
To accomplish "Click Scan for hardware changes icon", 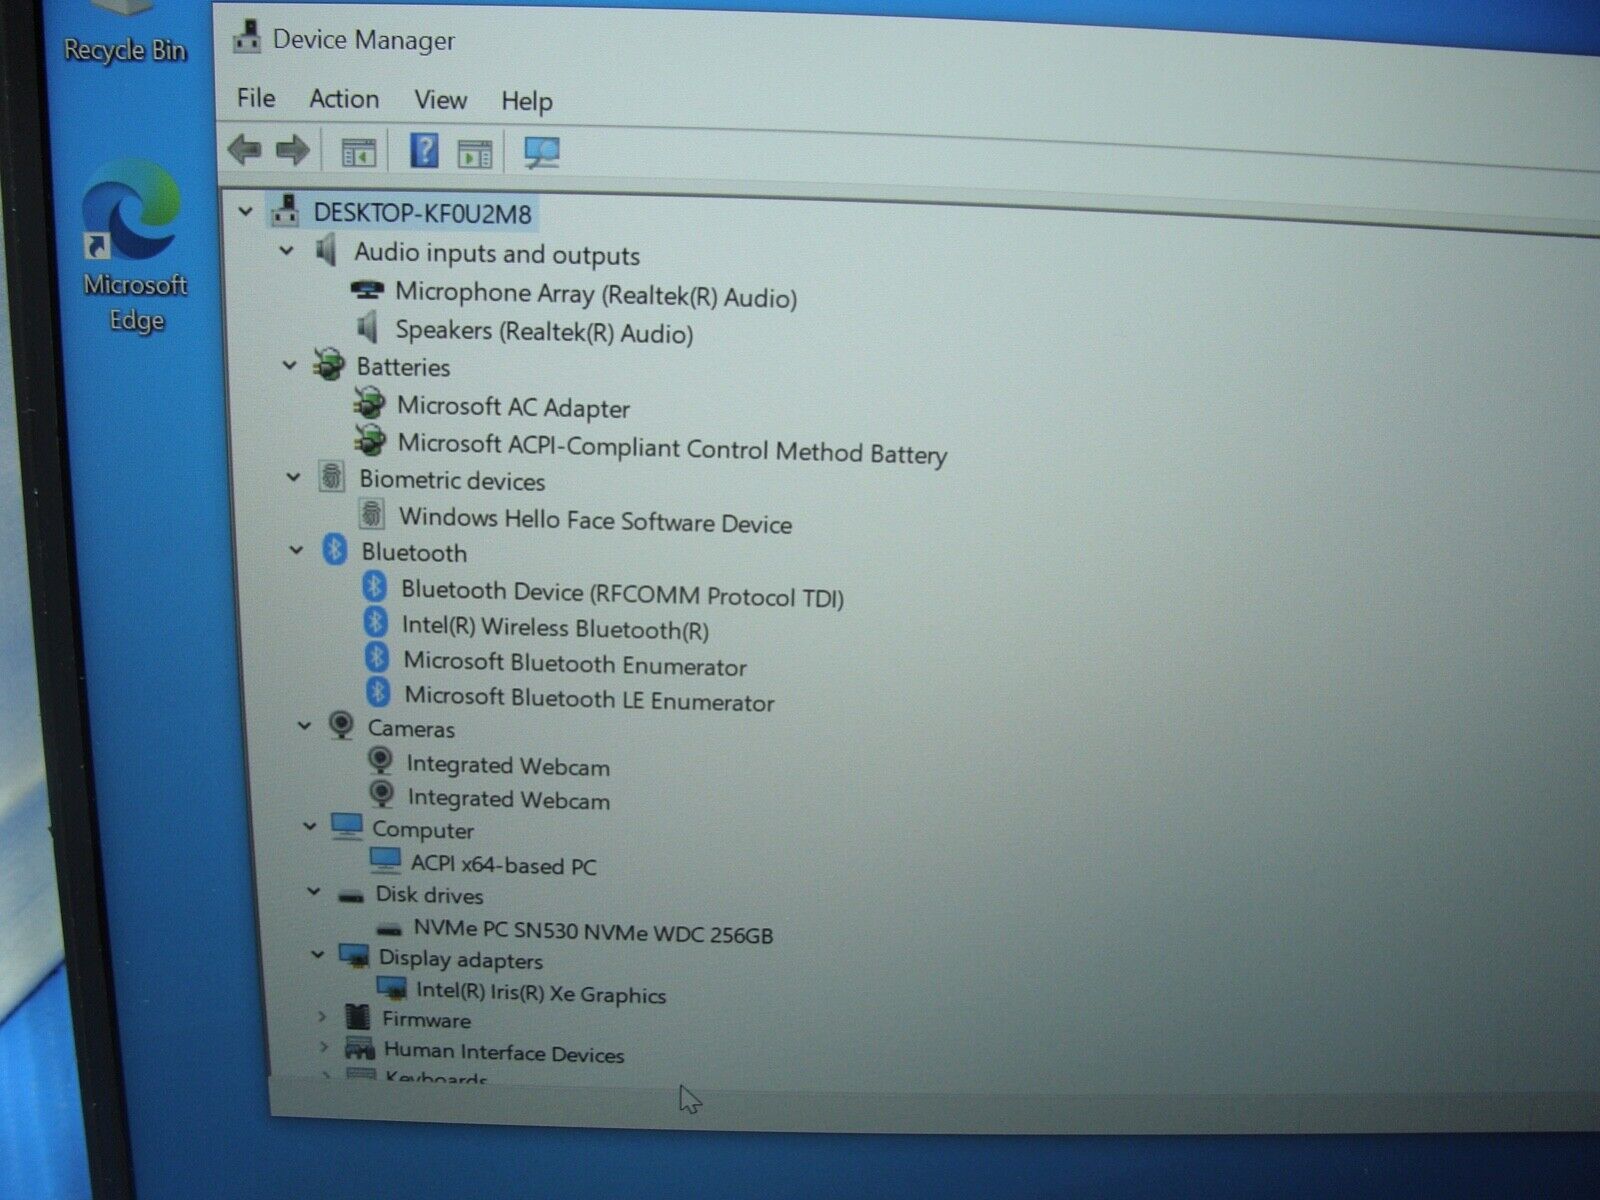I will coord(541,153).
